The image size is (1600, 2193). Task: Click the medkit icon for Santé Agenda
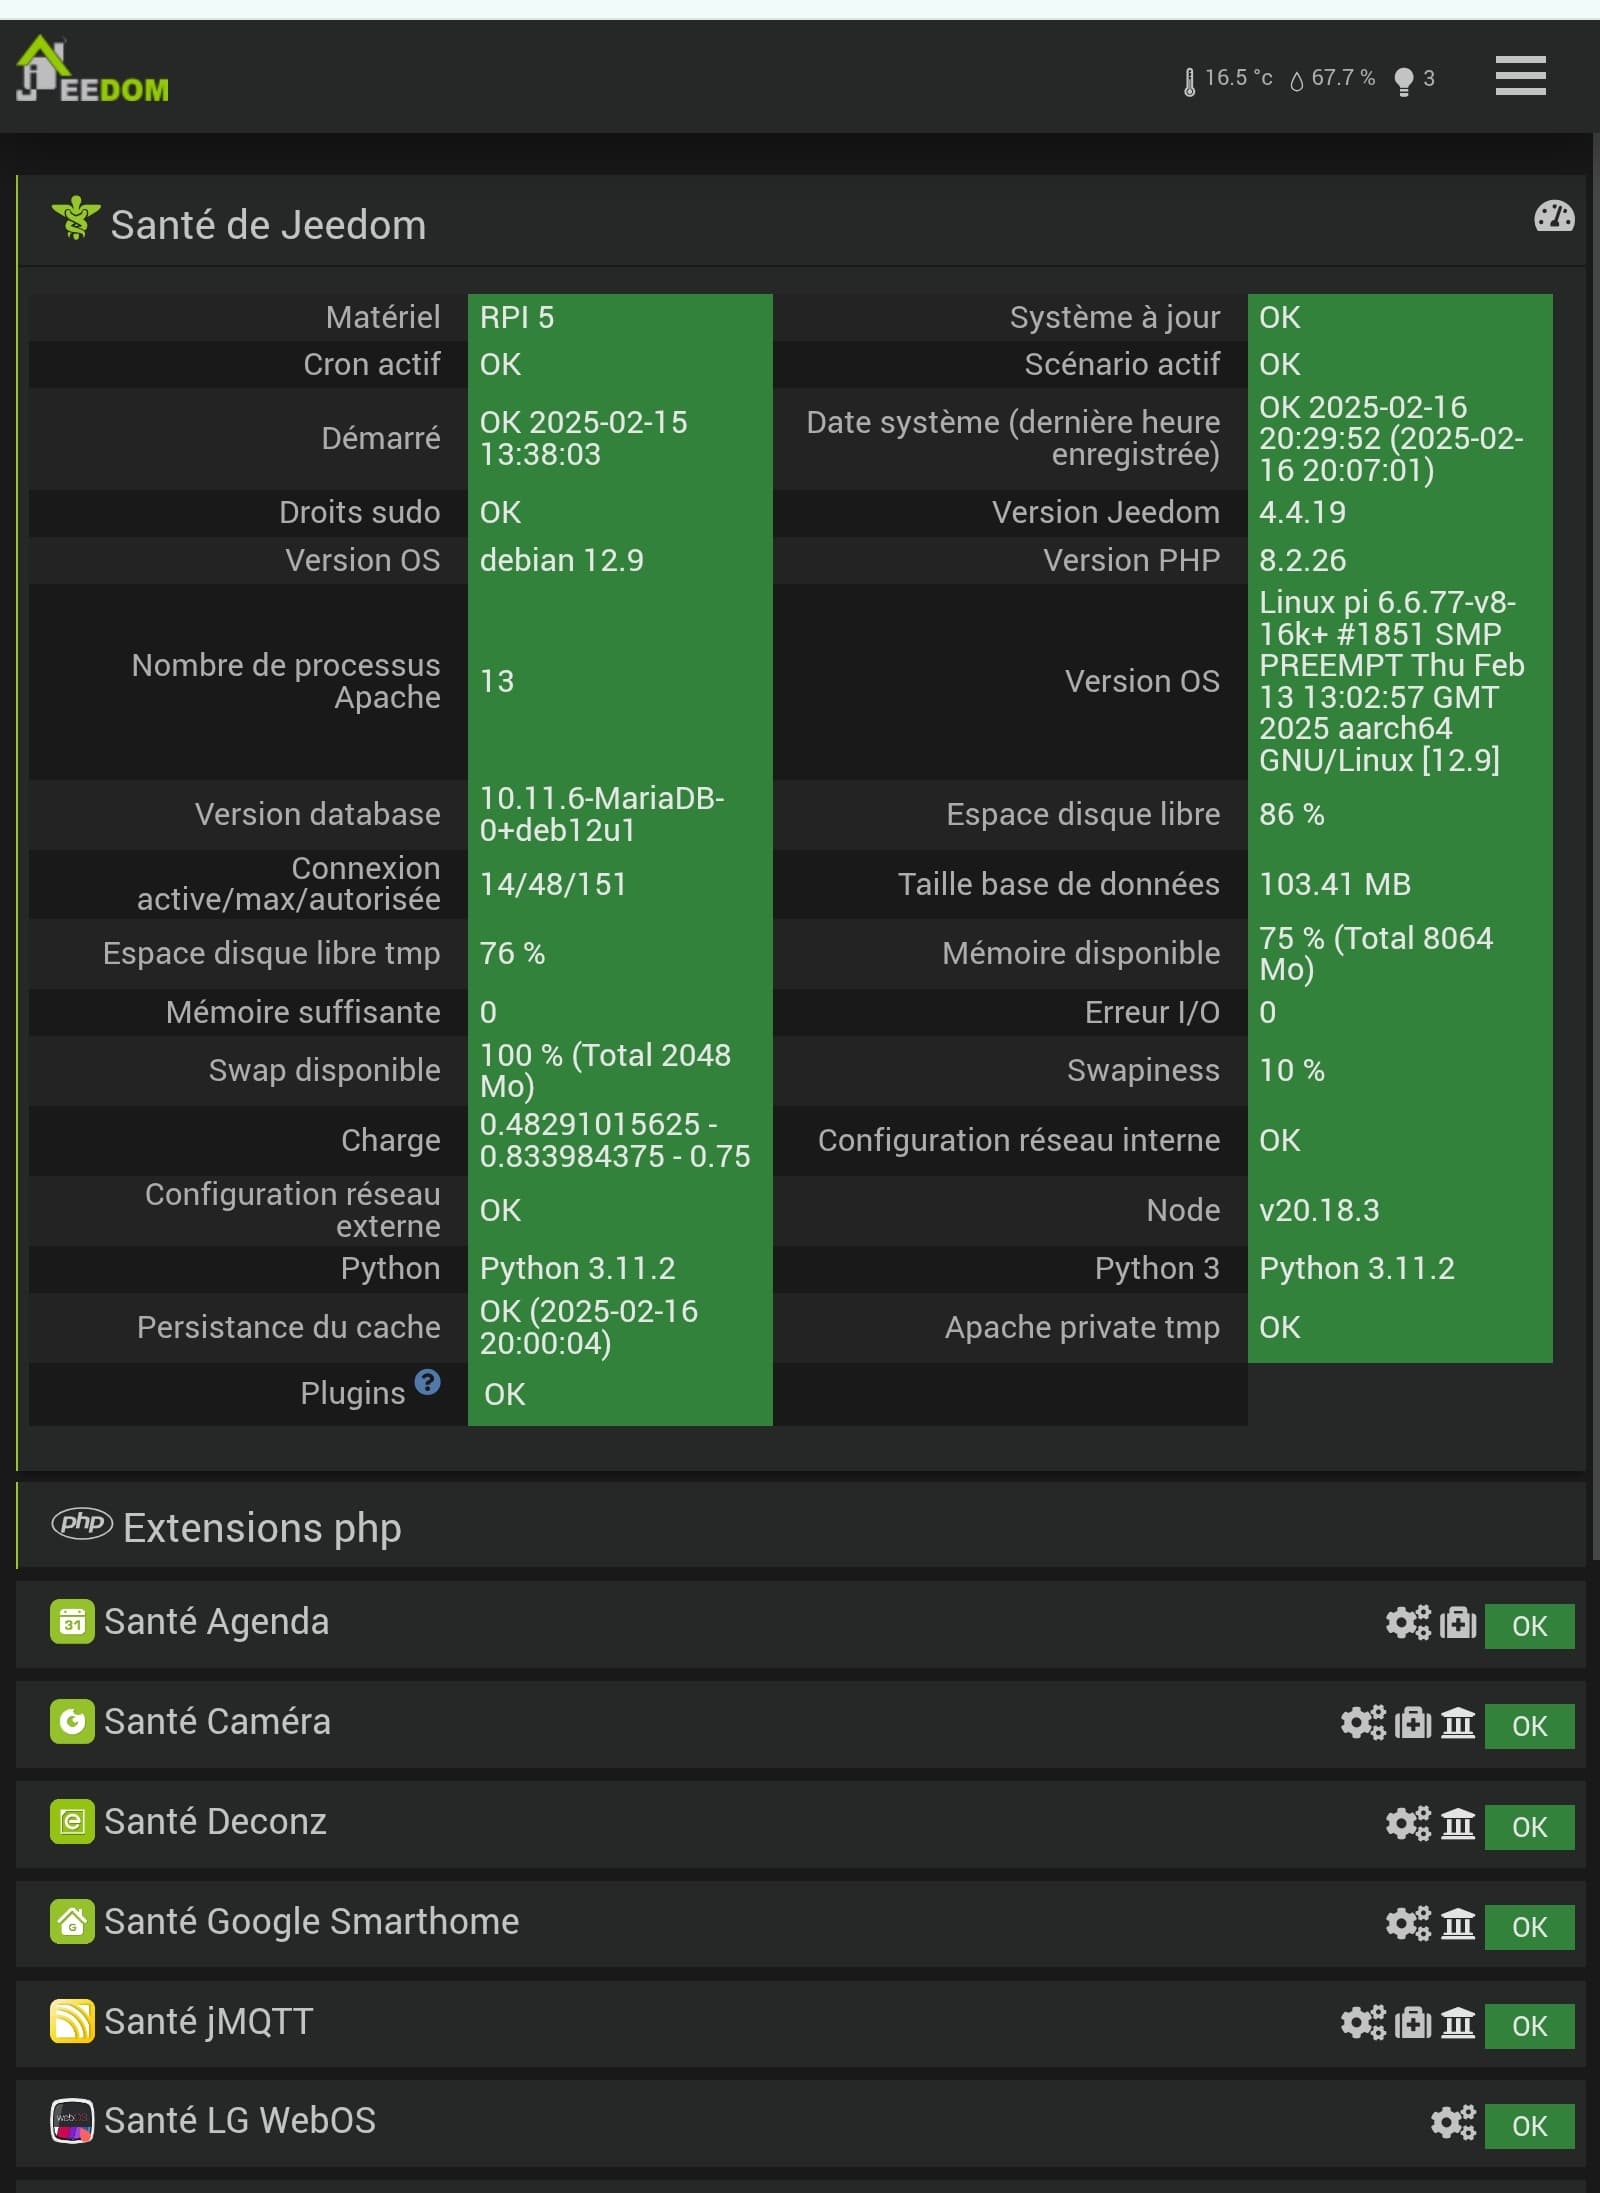1458,1623
